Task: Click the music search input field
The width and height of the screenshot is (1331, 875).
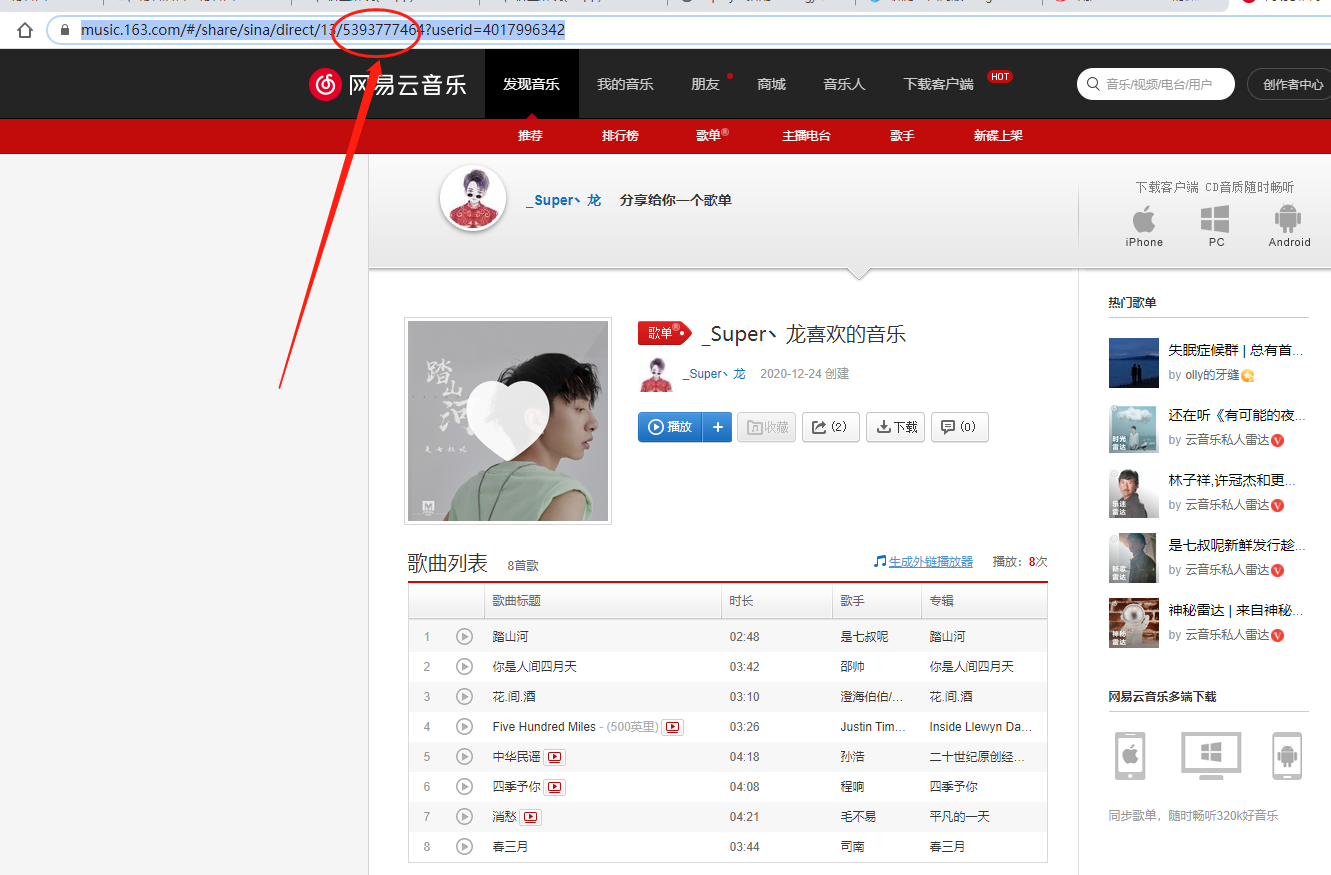Action: click(x=1156, y=84)
